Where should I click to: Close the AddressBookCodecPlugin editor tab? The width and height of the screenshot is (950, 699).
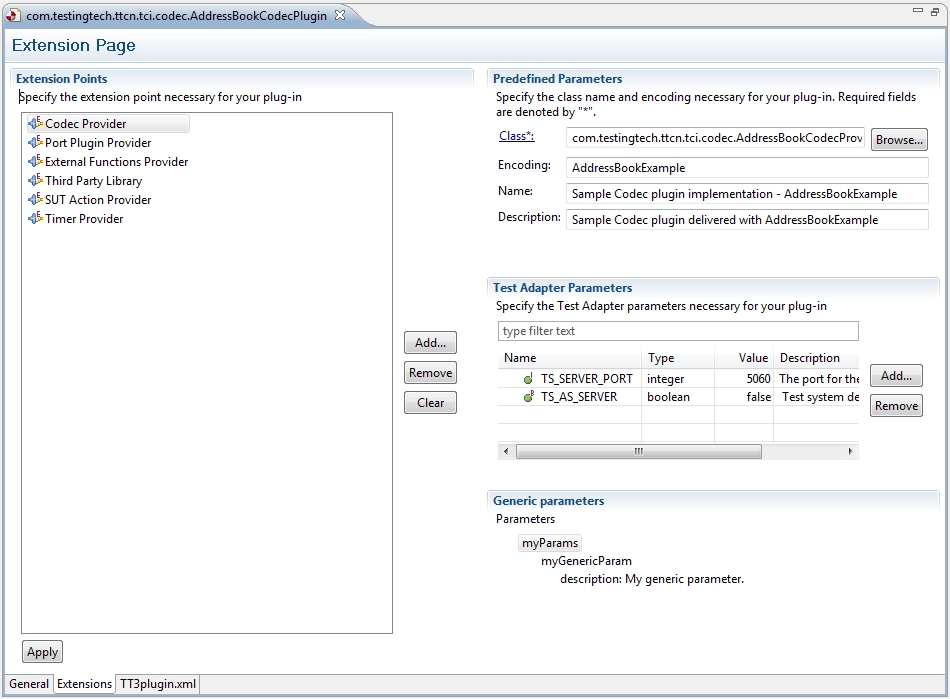pos(339,16)
